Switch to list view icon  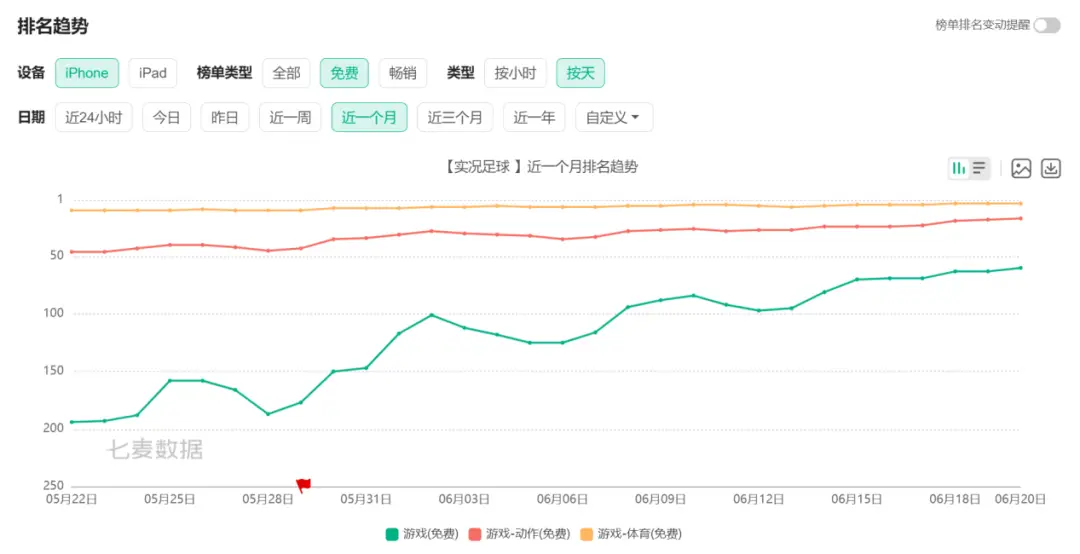[979, 168]
